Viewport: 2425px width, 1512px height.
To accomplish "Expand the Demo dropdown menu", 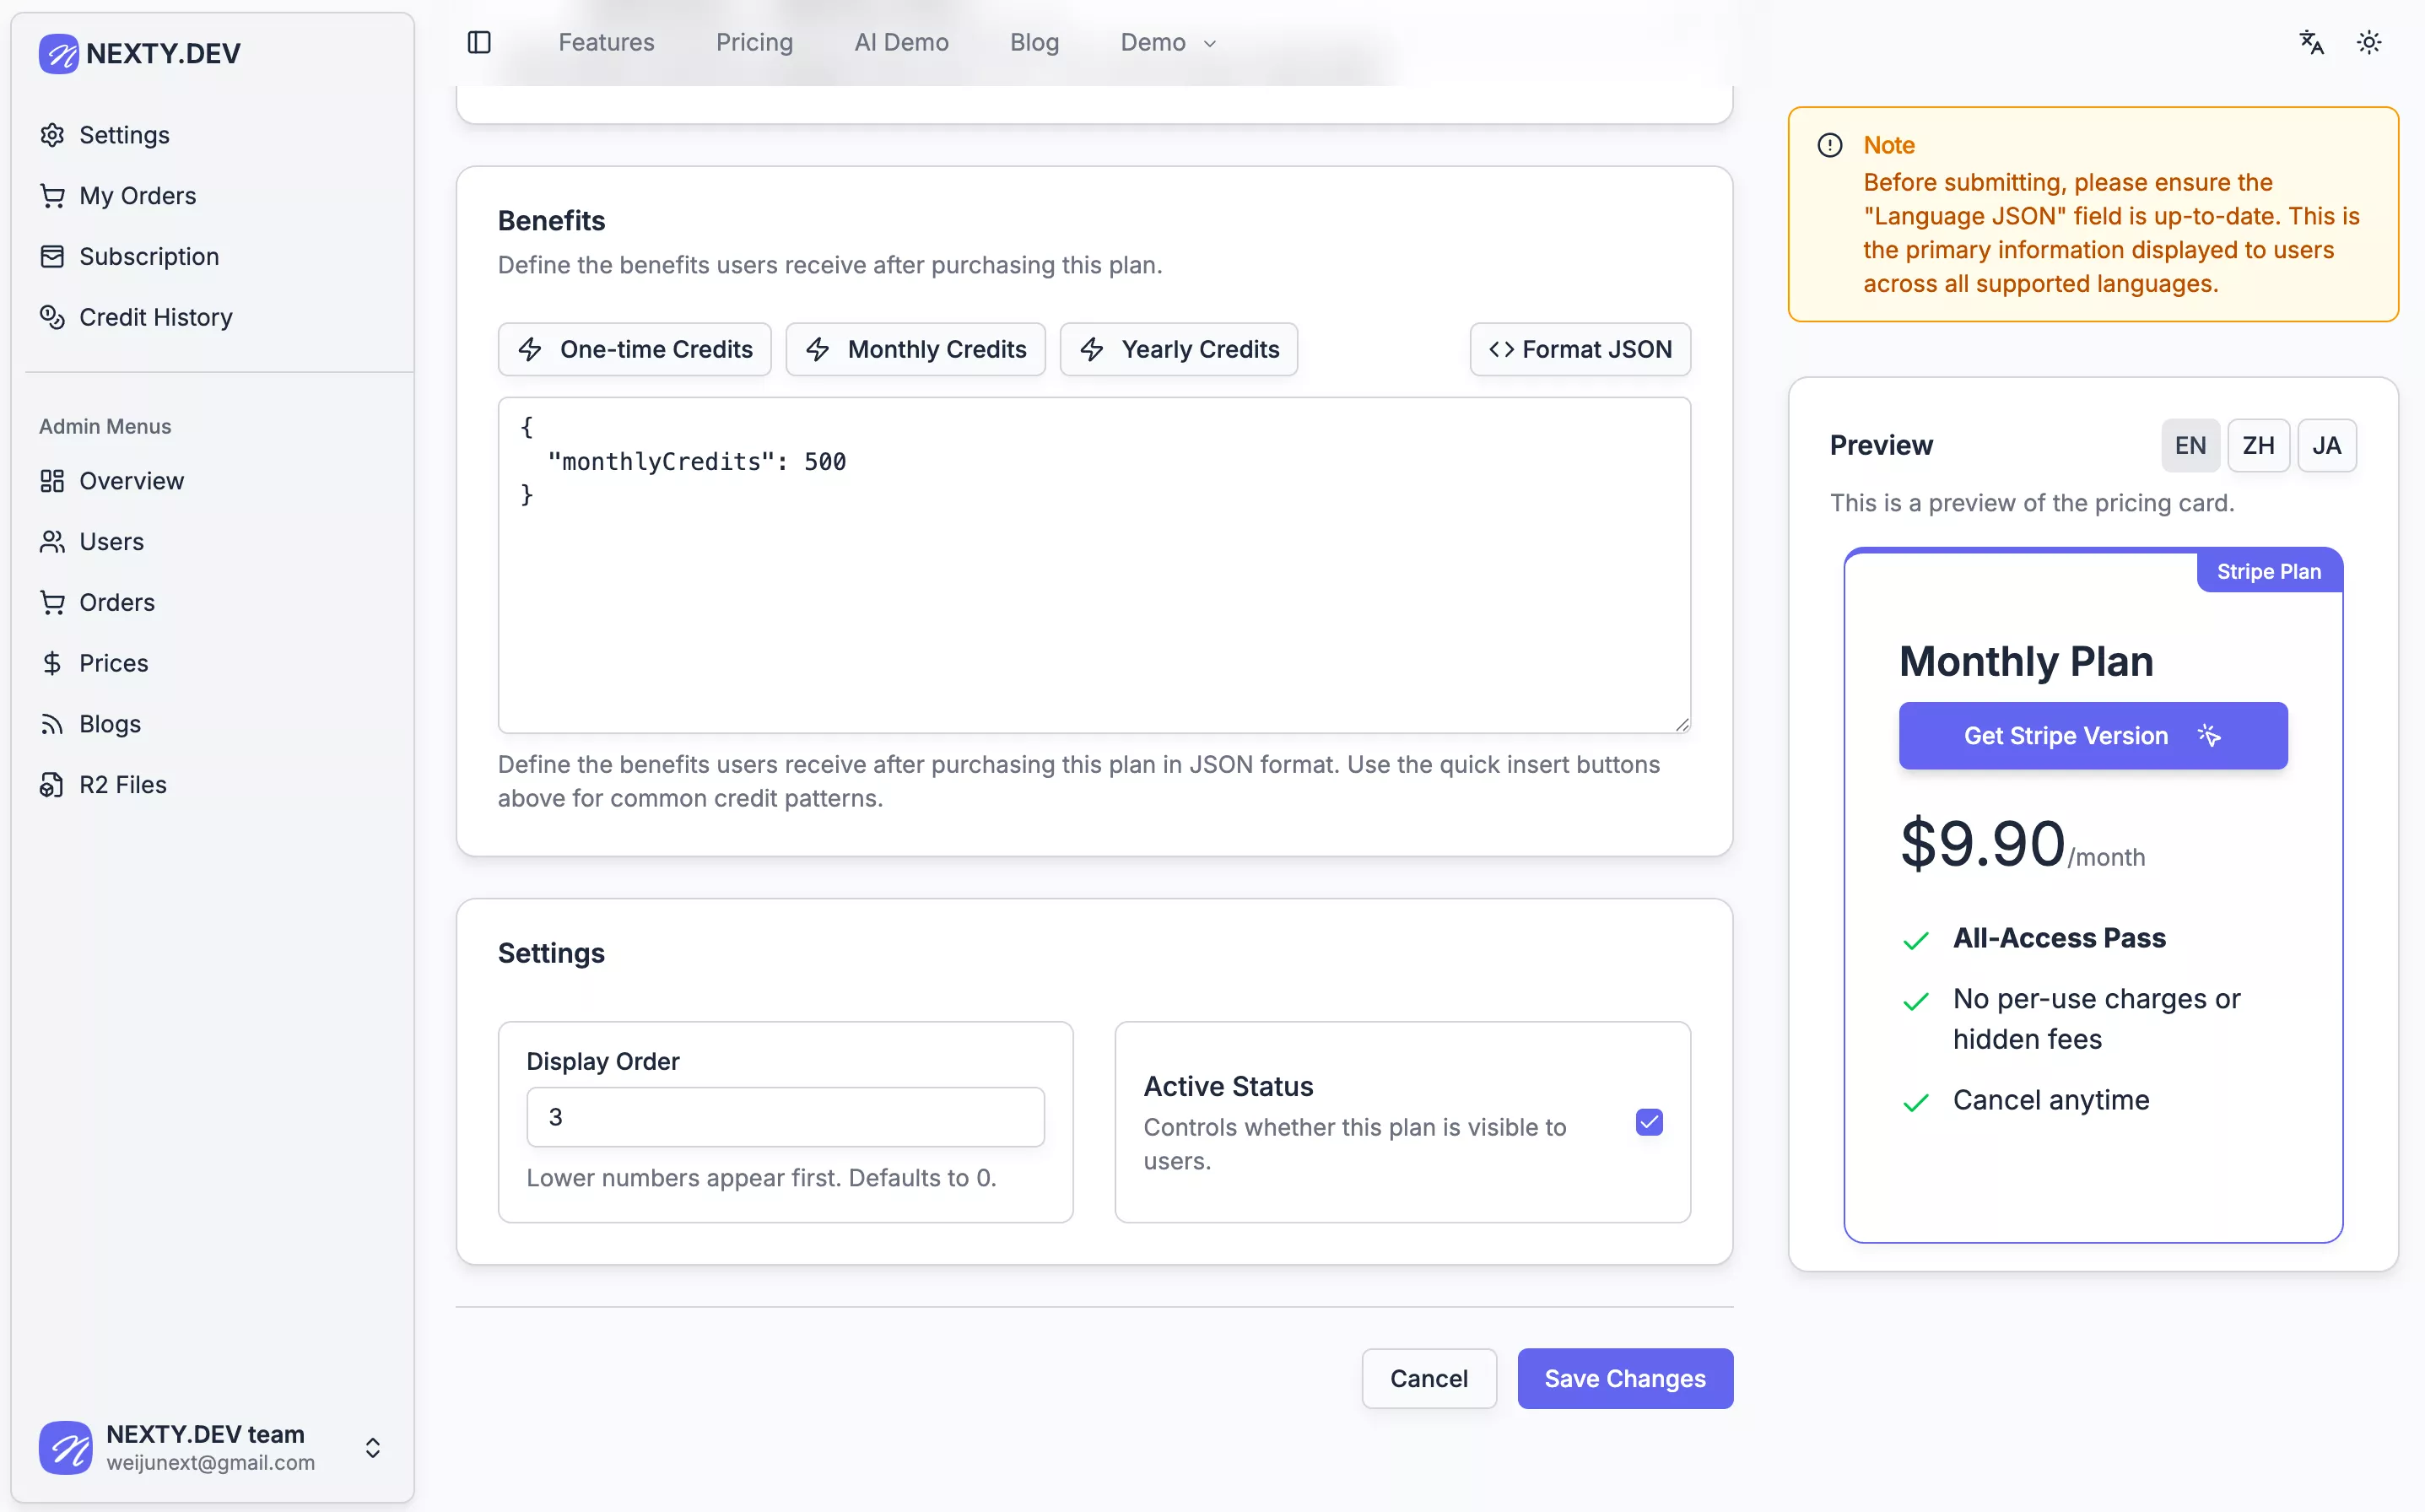I will tap(1167, 42).
